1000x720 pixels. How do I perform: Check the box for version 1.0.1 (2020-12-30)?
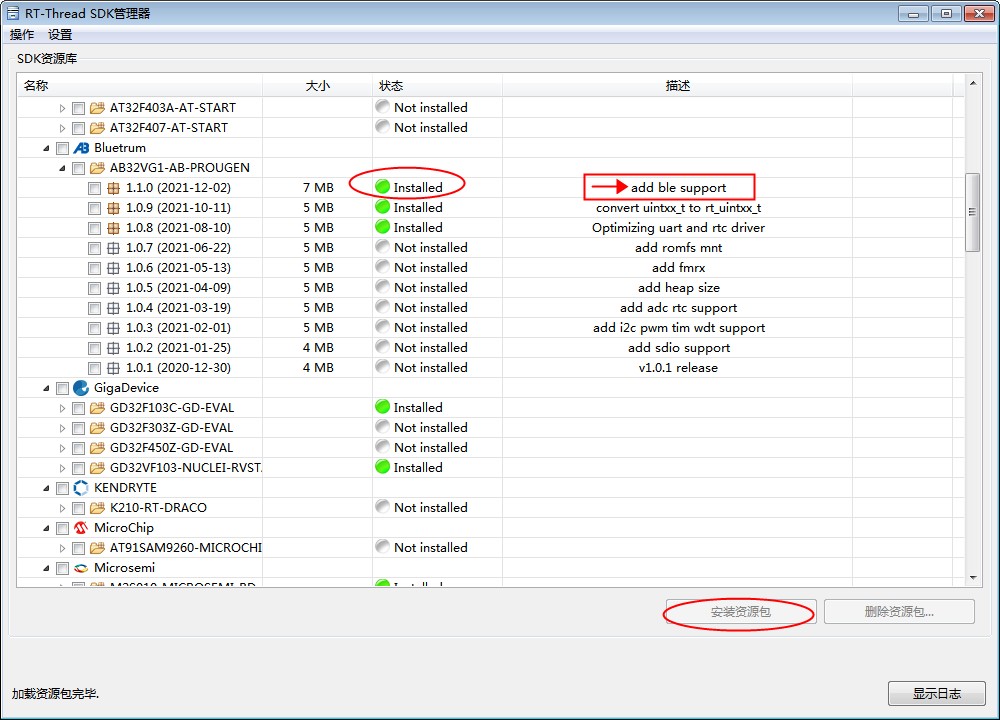[x=94, y=368]
